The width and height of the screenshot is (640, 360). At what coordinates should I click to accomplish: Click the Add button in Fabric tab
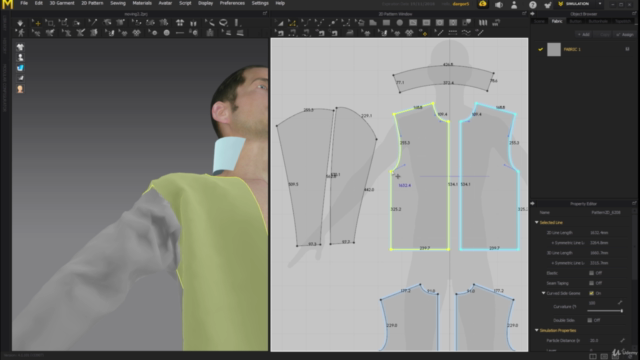coord(583,35)
